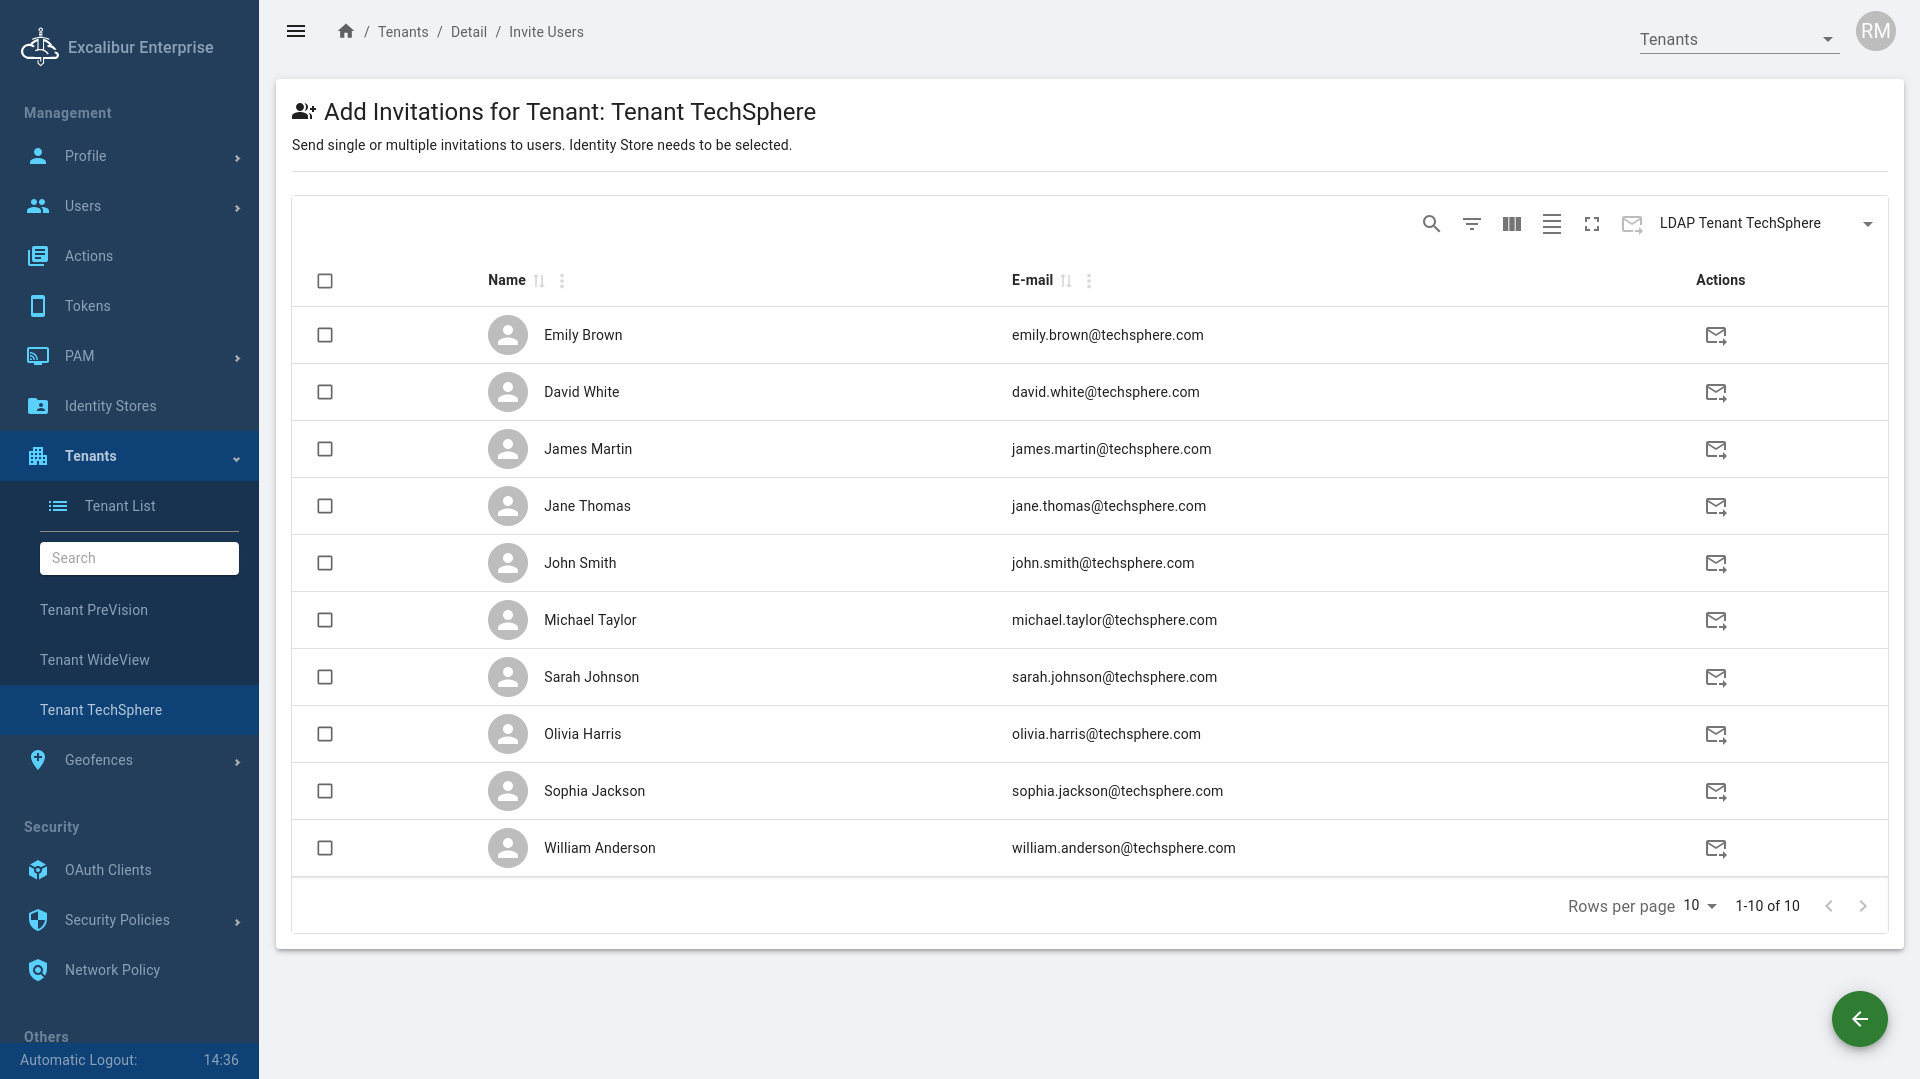1920x1079 pixels.
Task: Enter fullscreen table view
Action: [x=1591, y=224]
